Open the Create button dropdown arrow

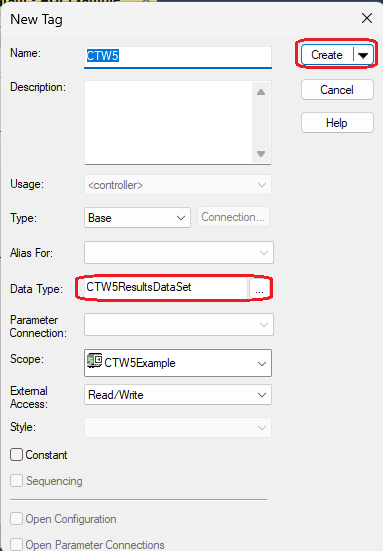tap(363, 55)
